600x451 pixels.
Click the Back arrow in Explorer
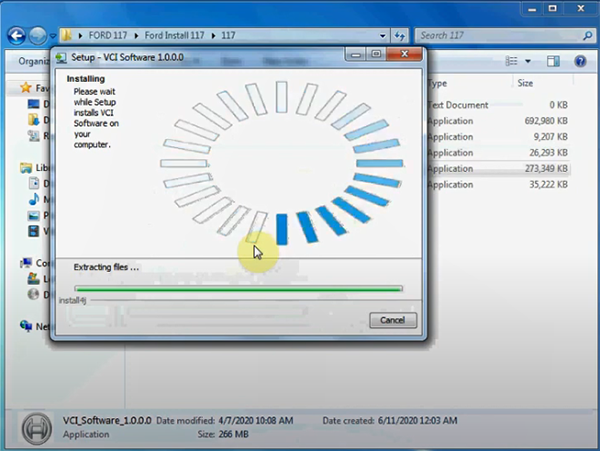(x=17, y=36)
